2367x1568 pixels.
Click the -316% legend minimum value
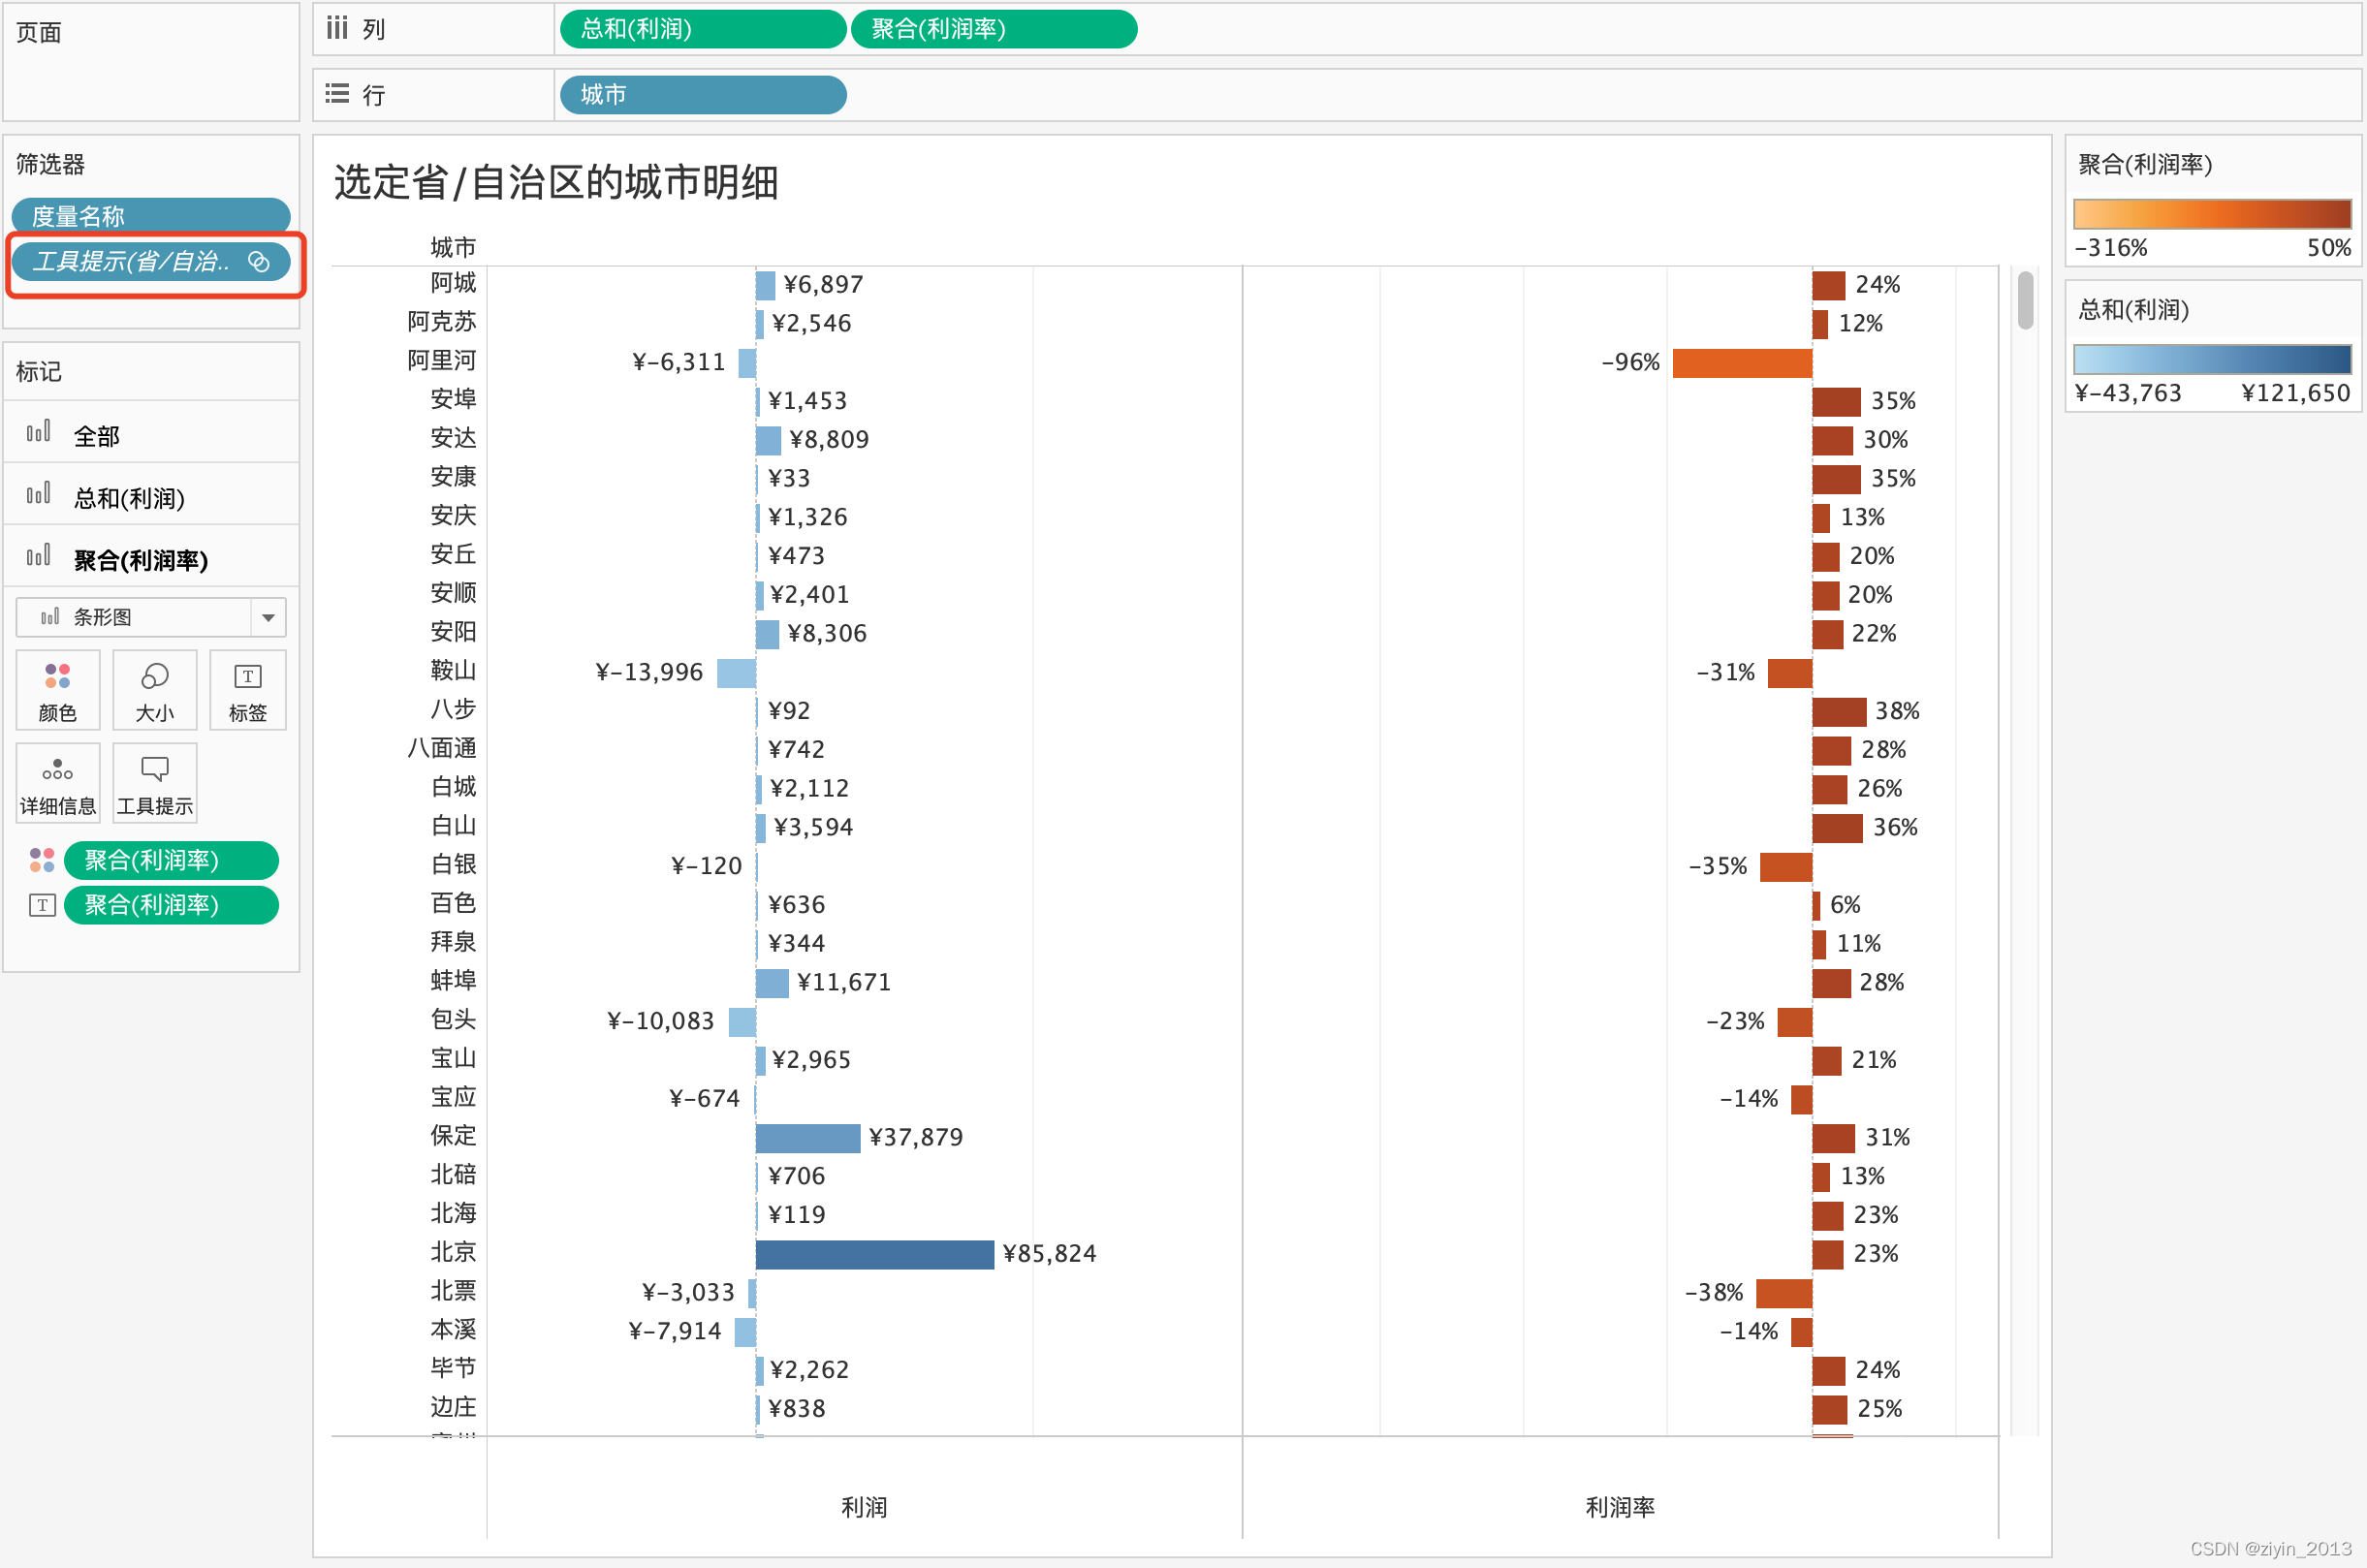click(2111, 248)
